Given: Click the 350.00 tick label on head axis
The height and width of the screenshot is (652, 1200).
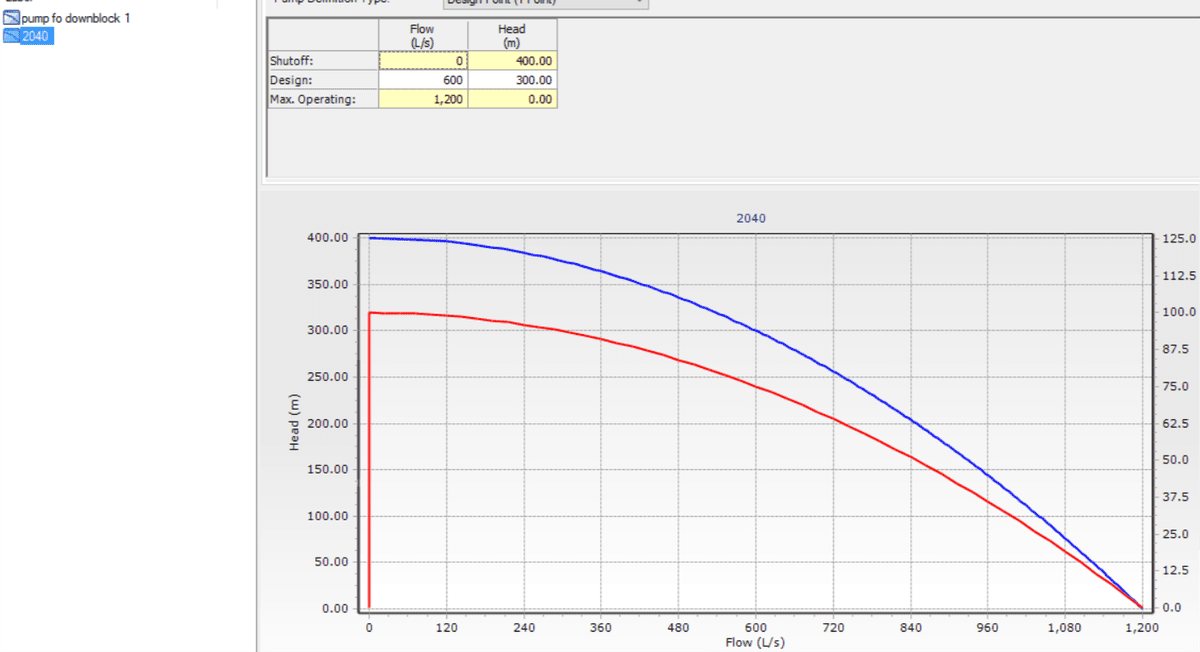Looking at the screenshot, I should click(327, 284).
